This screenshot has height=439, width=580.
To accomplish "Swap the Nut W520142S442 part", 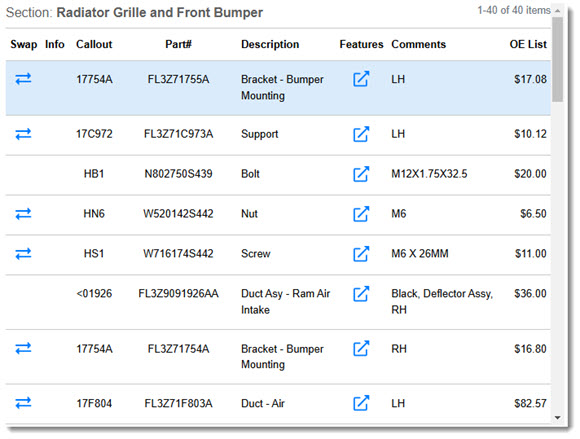I will click(x=23, y=213).
